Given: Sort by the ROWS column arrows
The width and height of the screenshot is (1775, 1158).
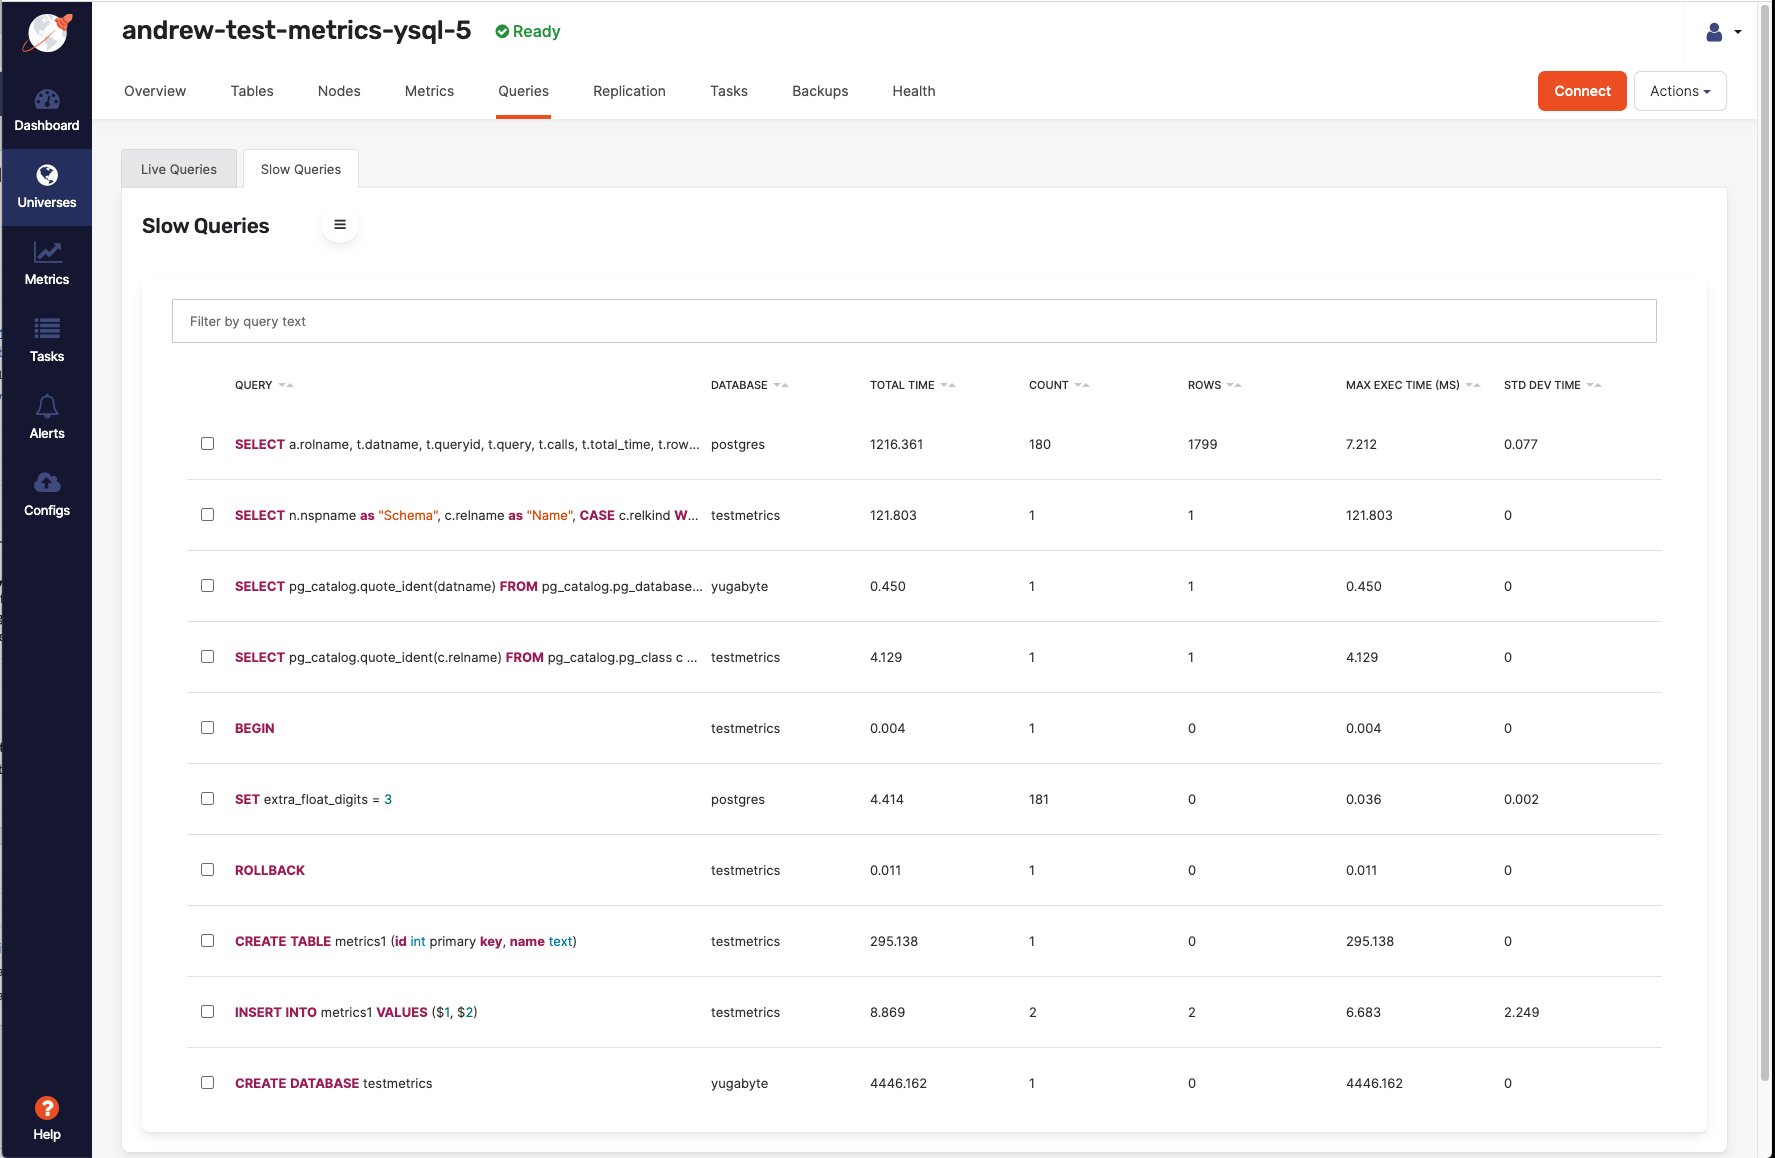Looking at the screenshot, I should click(x=1234, y=385).
